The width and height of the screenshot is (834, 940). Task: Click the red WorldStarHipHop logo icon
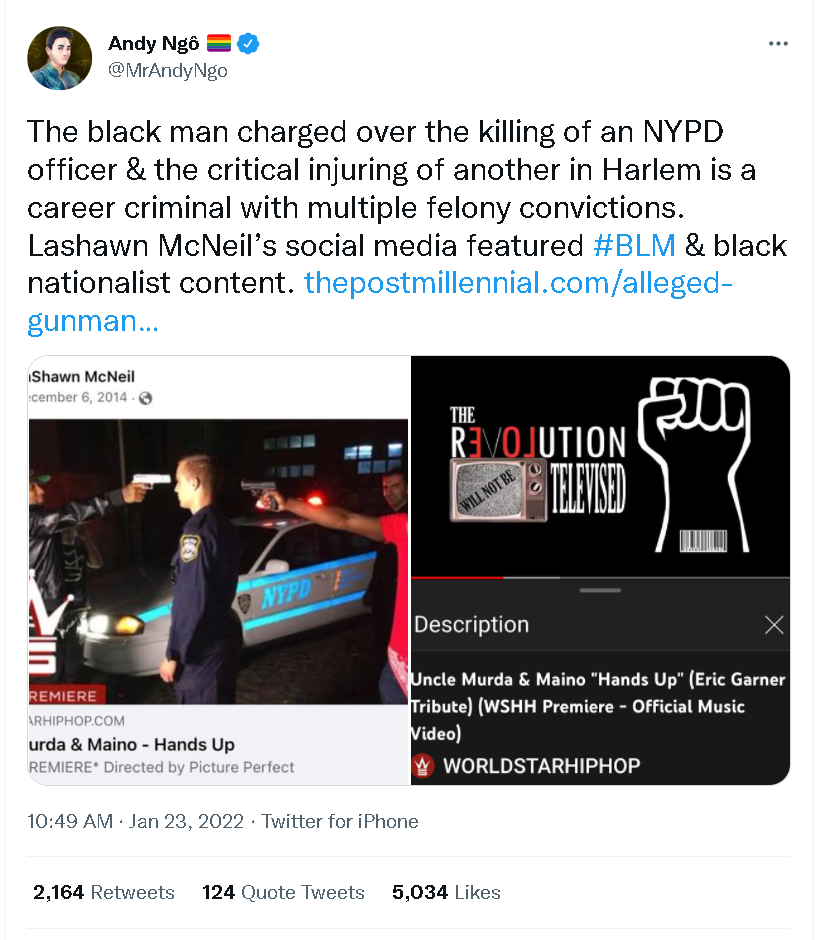(424, 766)
